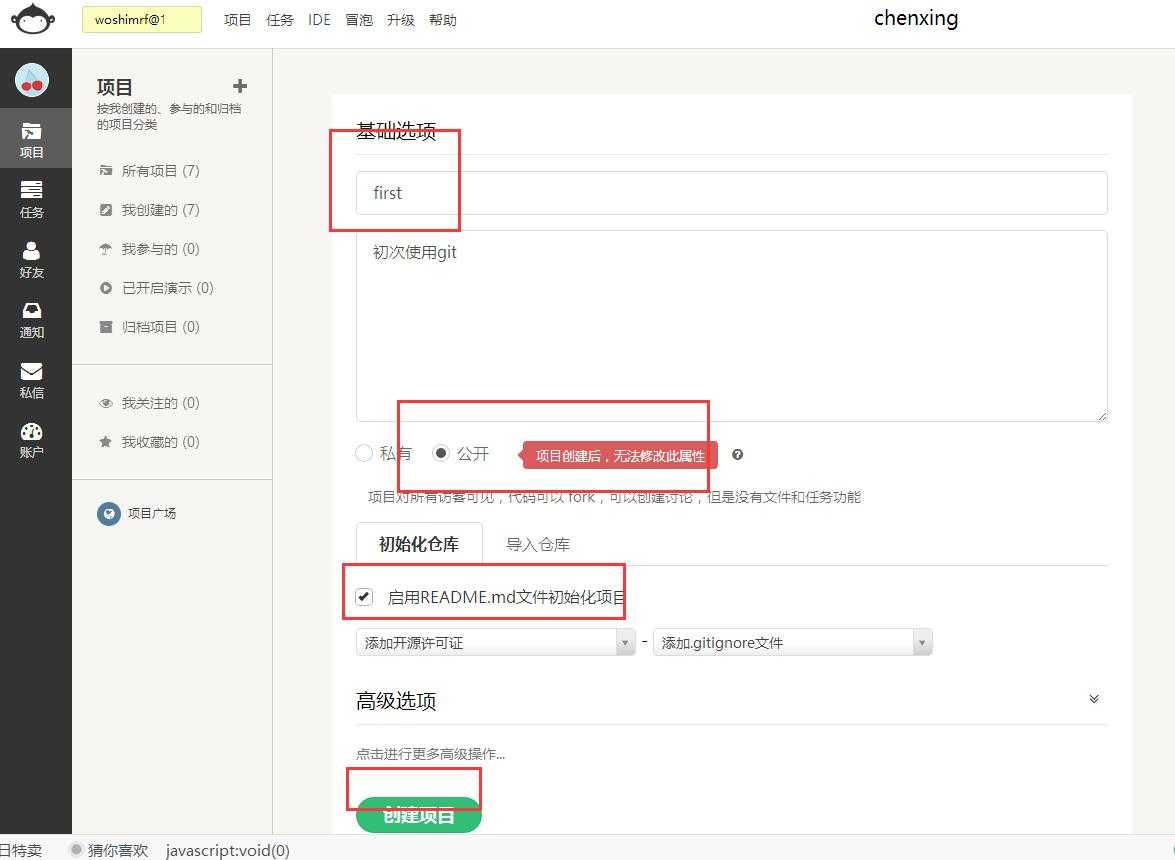This screenshot has width=1175, height=860.
Task: Open 好友 in the dark sidebar
Action: click(x=31, y=259)
